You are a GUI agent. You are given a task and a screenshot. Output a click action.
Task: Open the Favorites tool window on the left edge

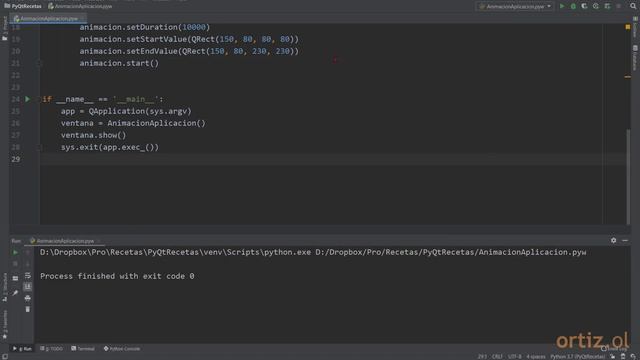pyautogui.click(x=4, y=324)
